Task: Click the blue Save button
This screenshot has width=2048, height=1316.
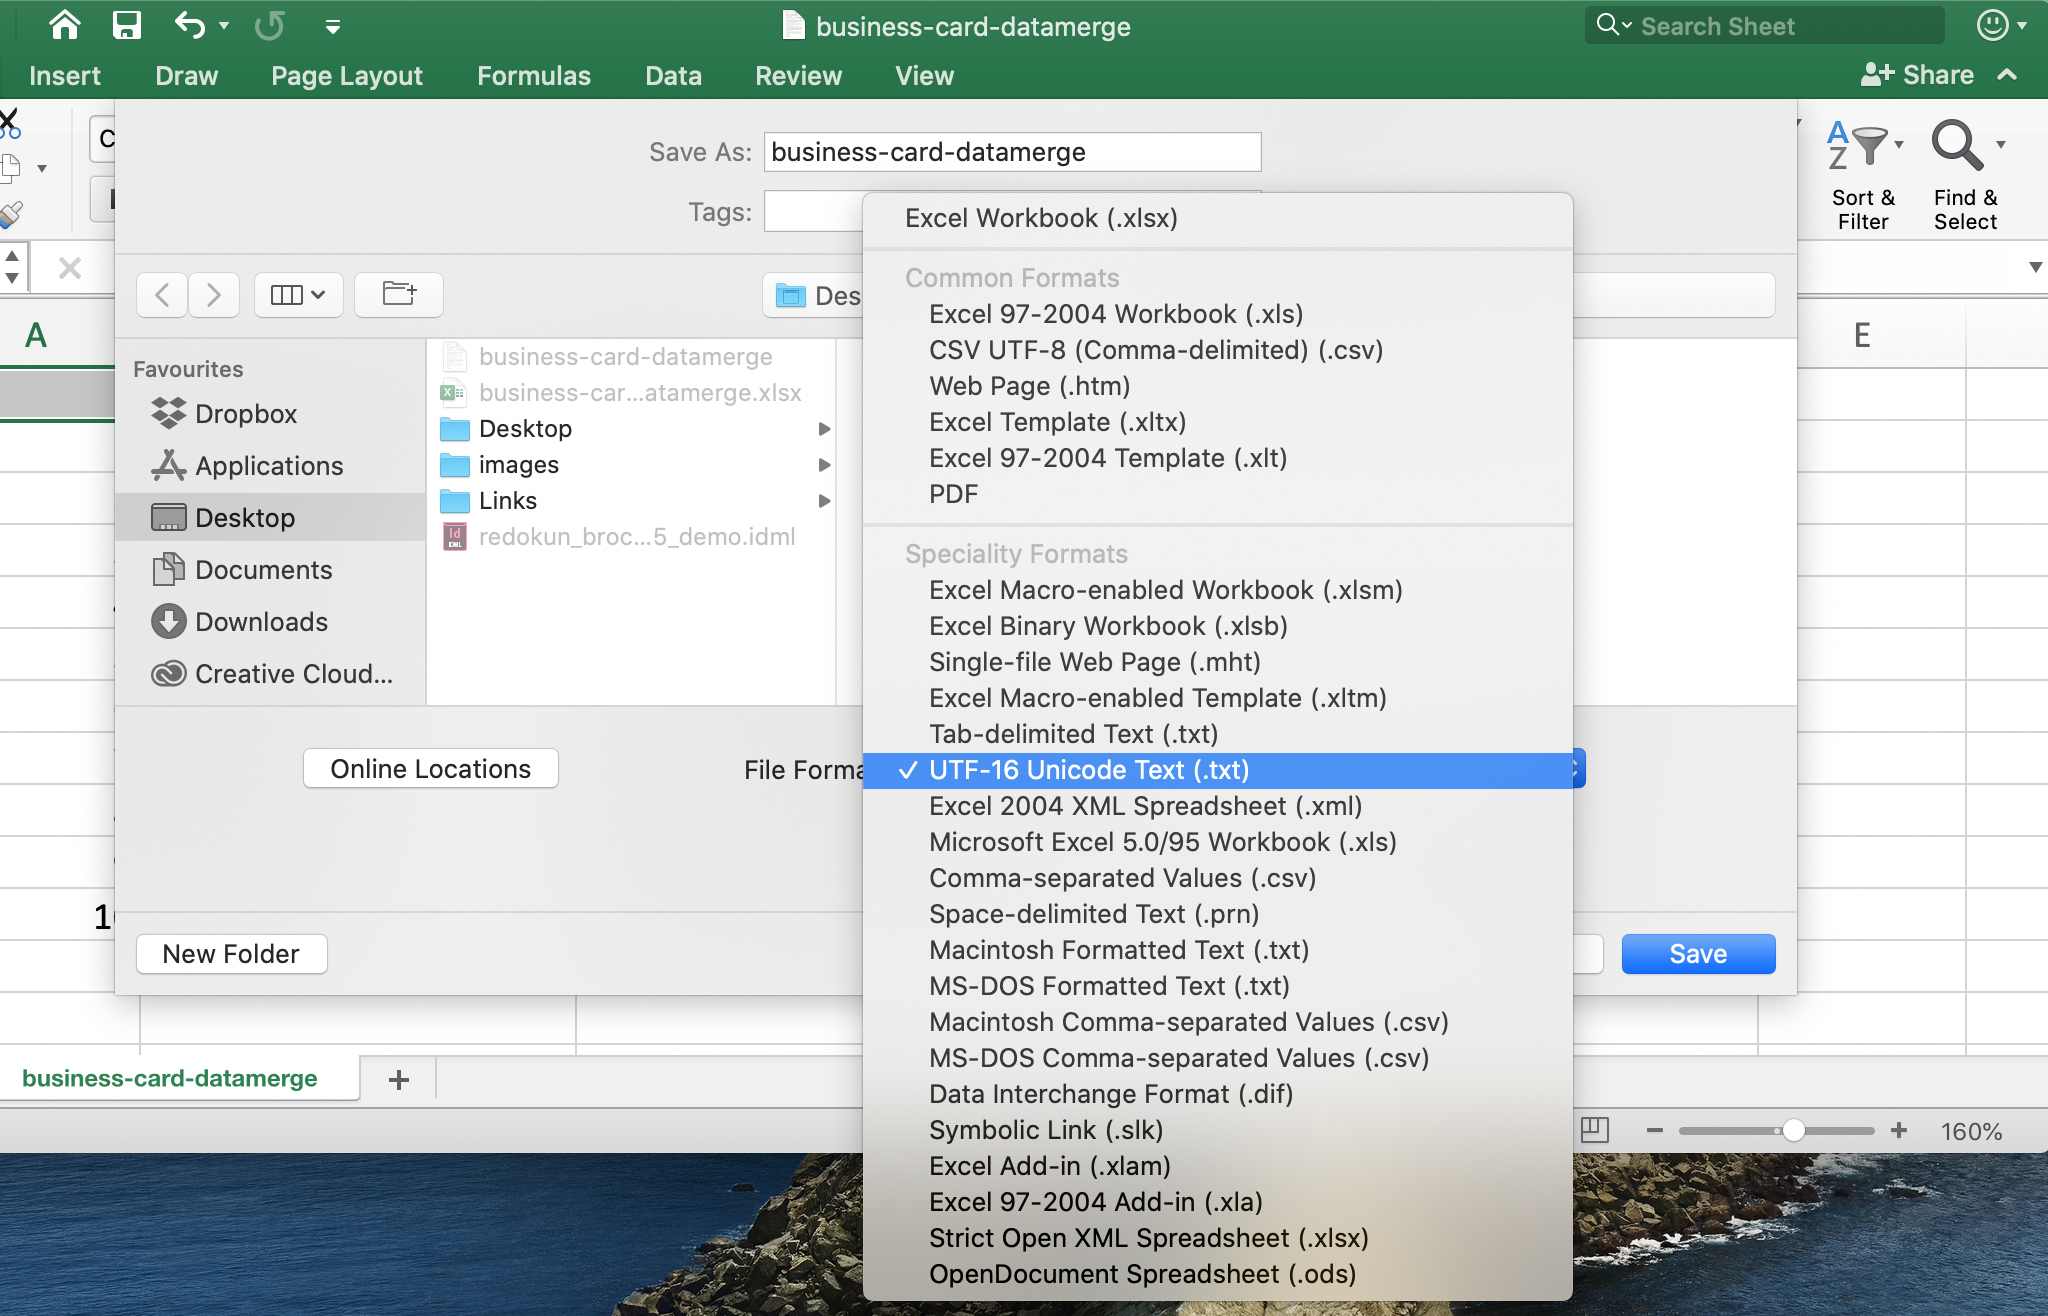Action: [1698, 954]
